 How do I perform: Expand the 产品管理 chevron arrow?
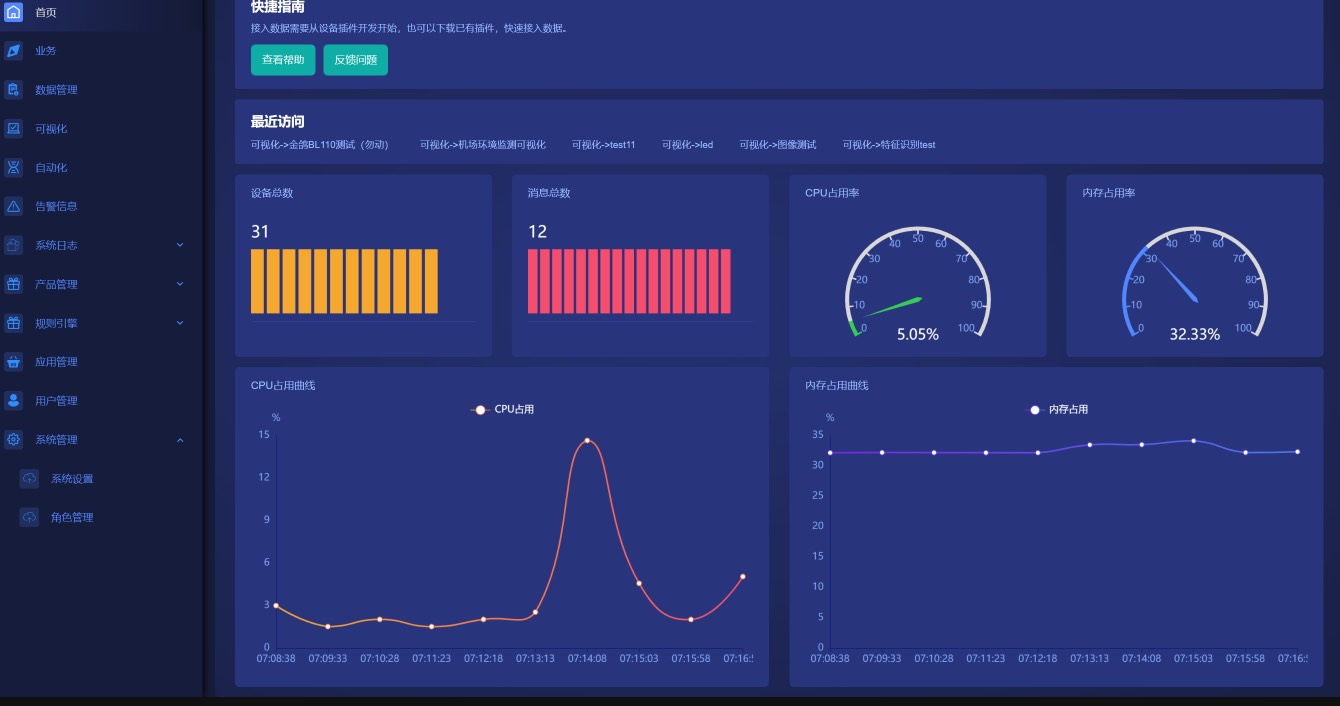coord(180,284)
